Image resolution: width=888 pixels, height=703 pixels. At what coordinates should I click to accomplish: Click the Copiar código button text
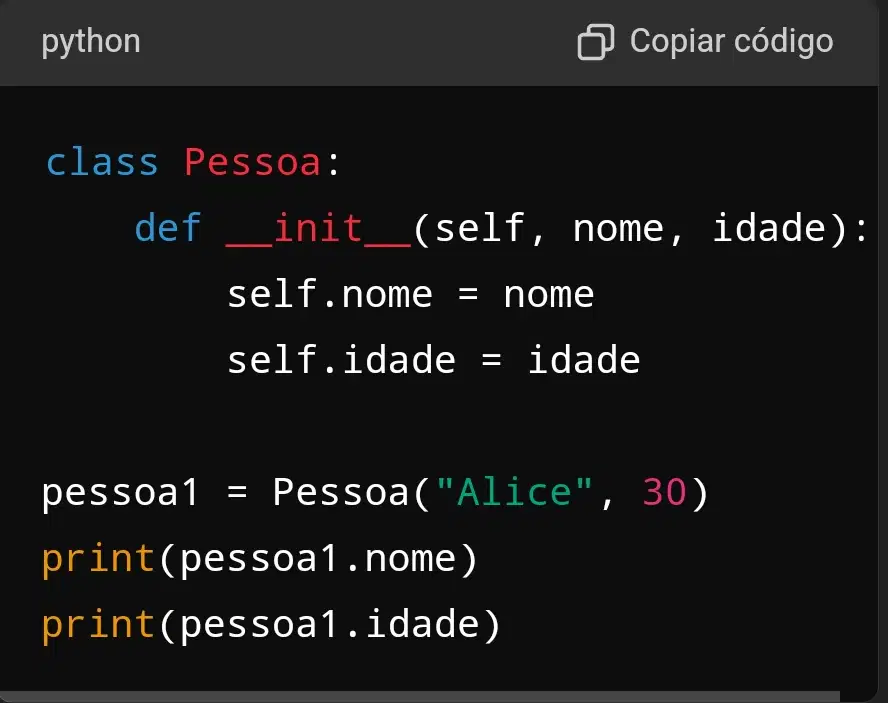tap(731, 42)
